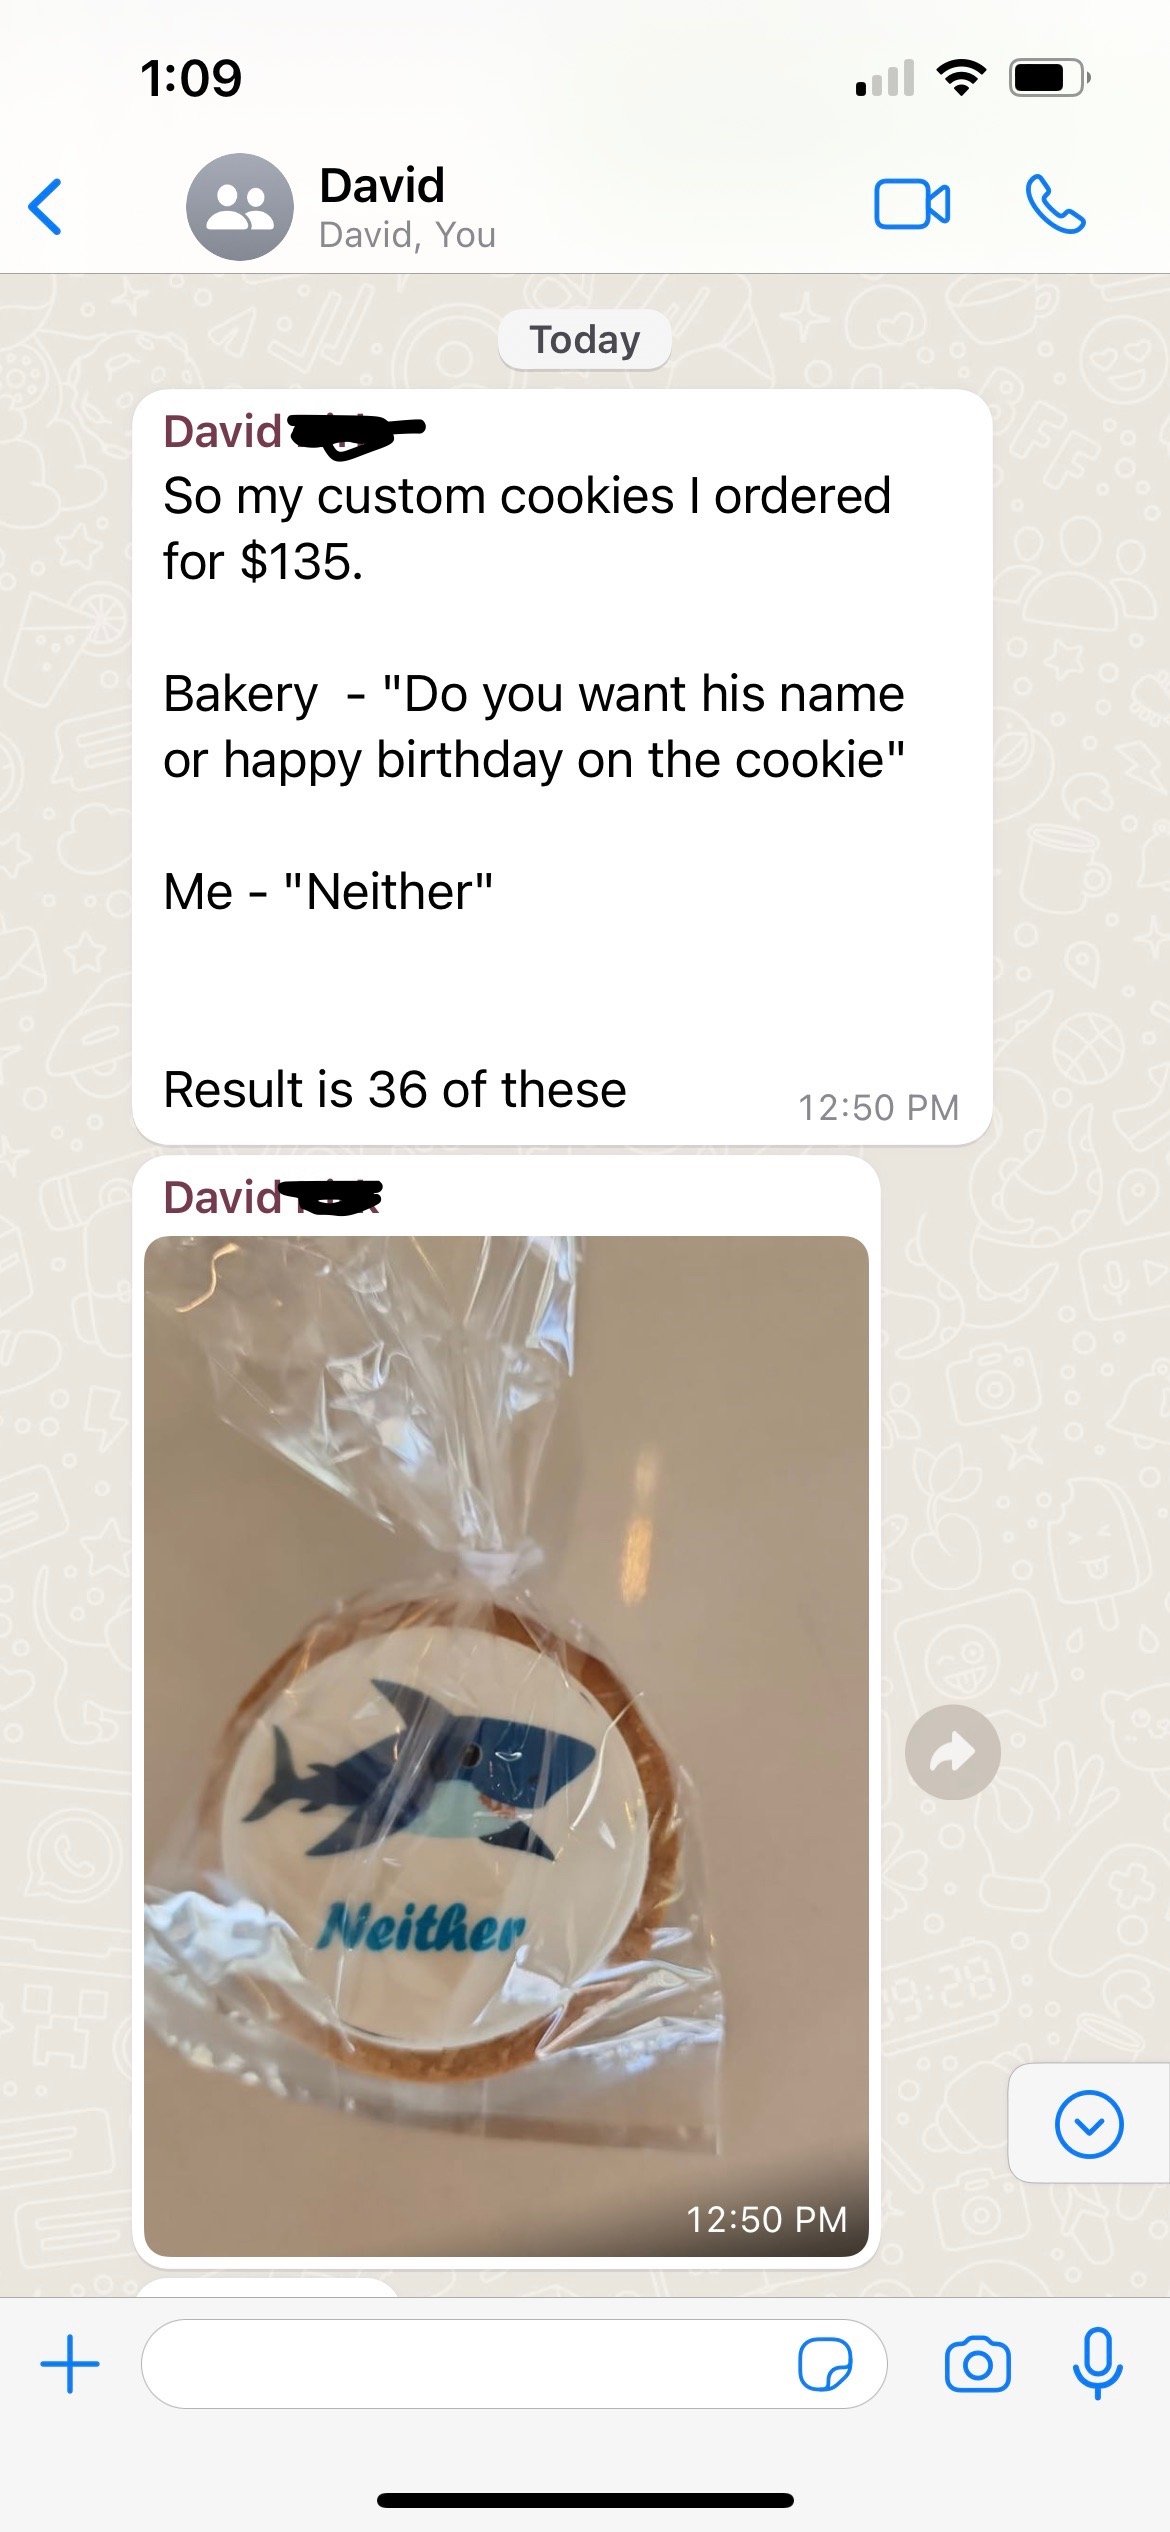This screenshot has width=1170, height=2532.
Task: Tap sender name David above text message
Action: [x=223, y=432]
